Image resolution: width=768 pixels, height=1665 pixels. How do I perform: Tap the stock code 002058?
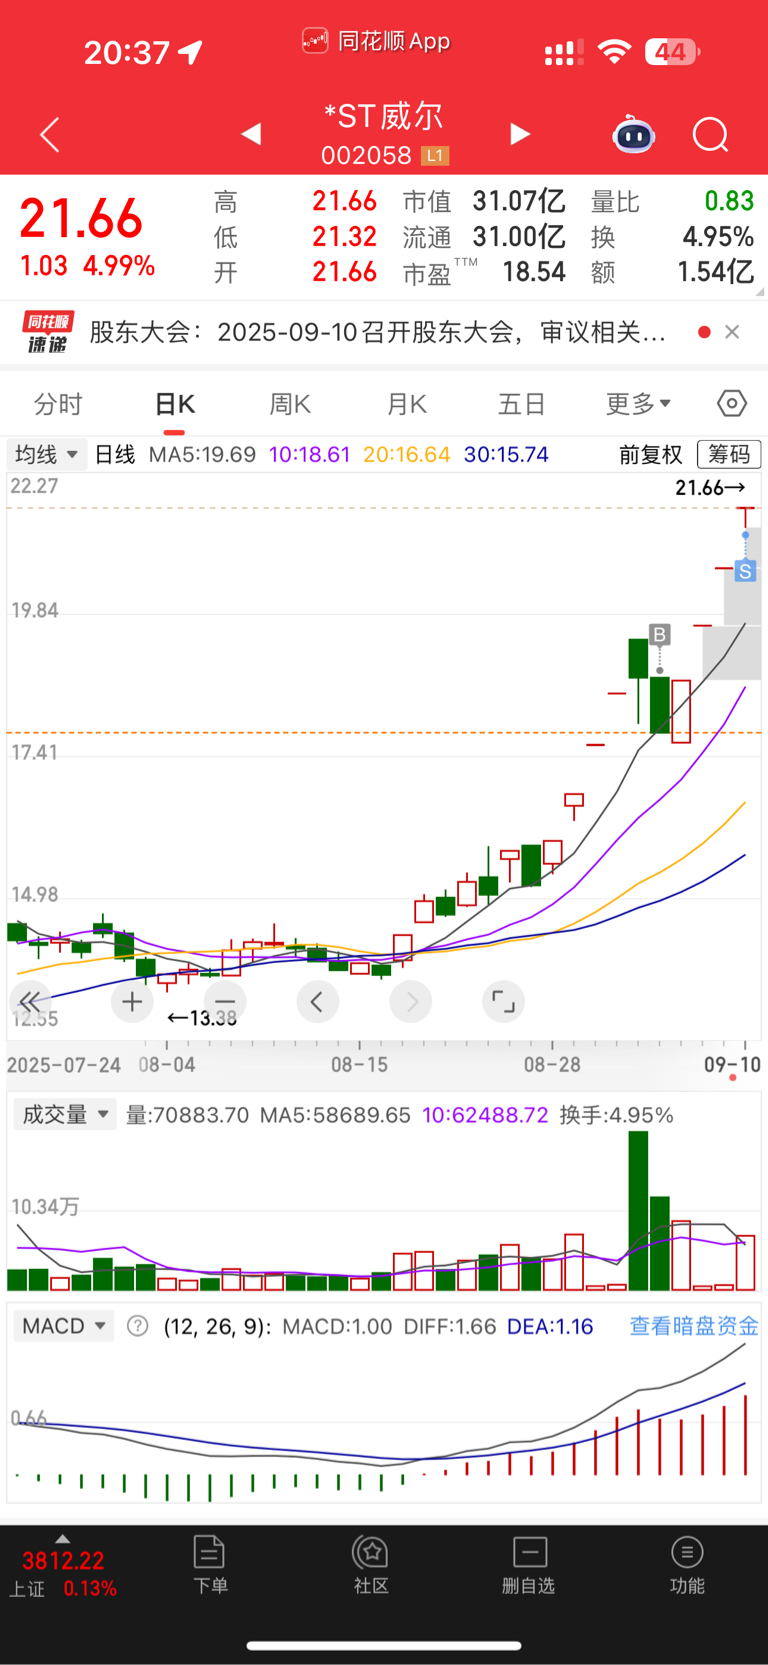click(366, 156)
